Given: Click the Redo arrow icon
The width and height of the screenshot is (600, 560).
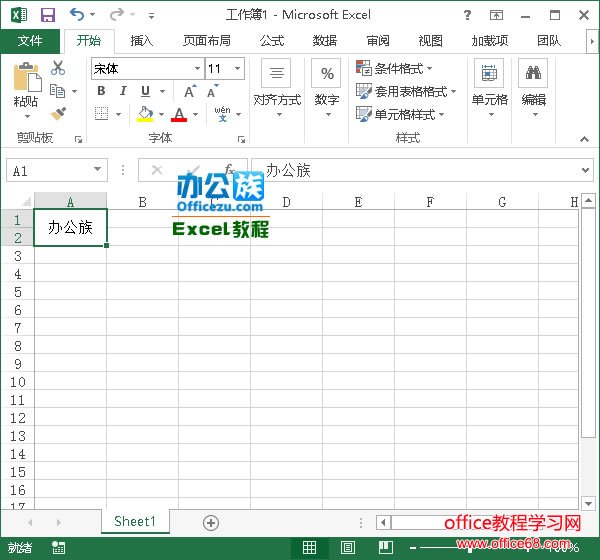Looking at the screenshot, I should point(117,15).
